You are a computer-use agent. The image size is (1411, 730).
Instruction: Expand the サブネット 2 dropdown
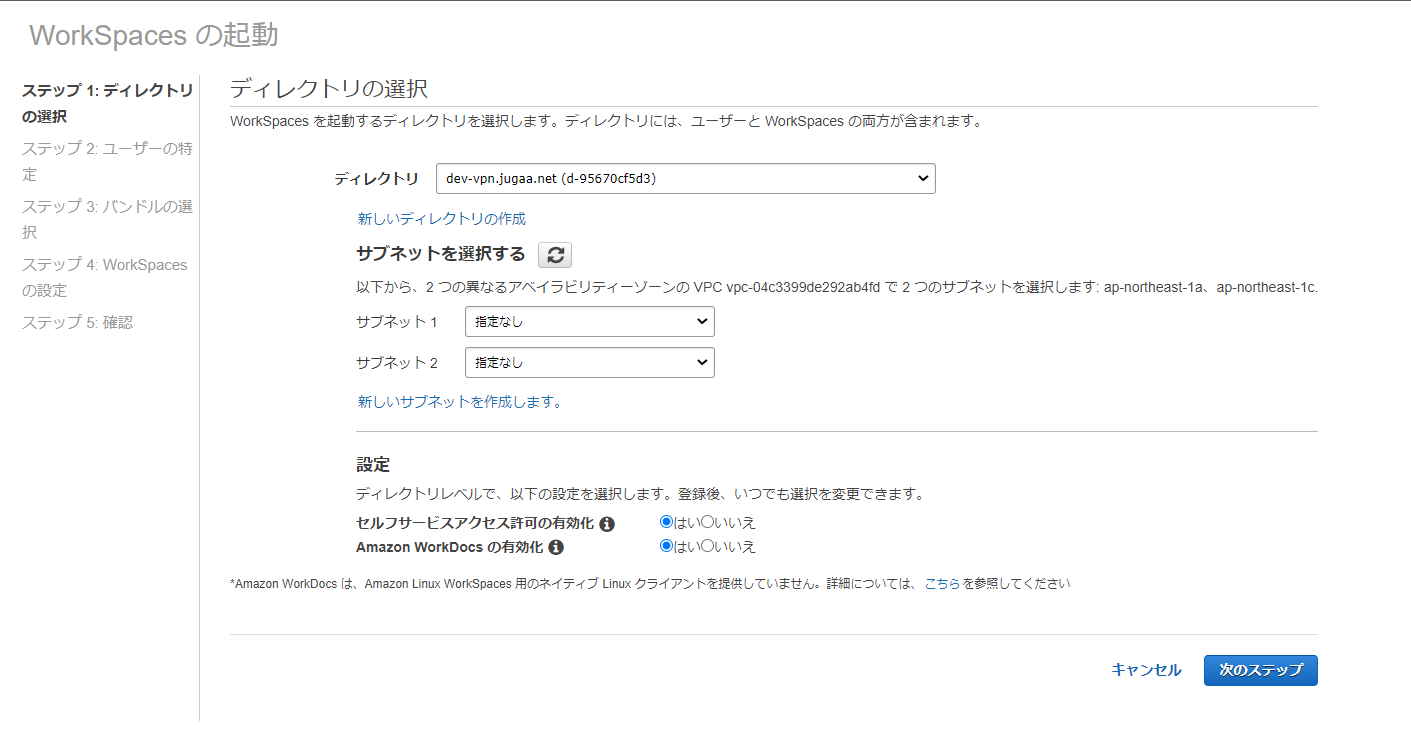point(590,362)
